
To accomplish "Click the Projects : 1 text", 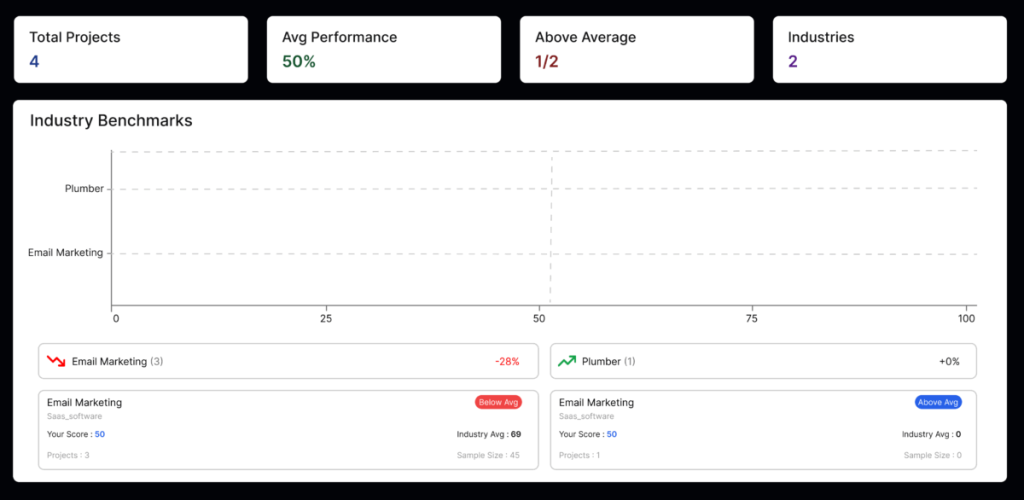I will click(580, 455).
